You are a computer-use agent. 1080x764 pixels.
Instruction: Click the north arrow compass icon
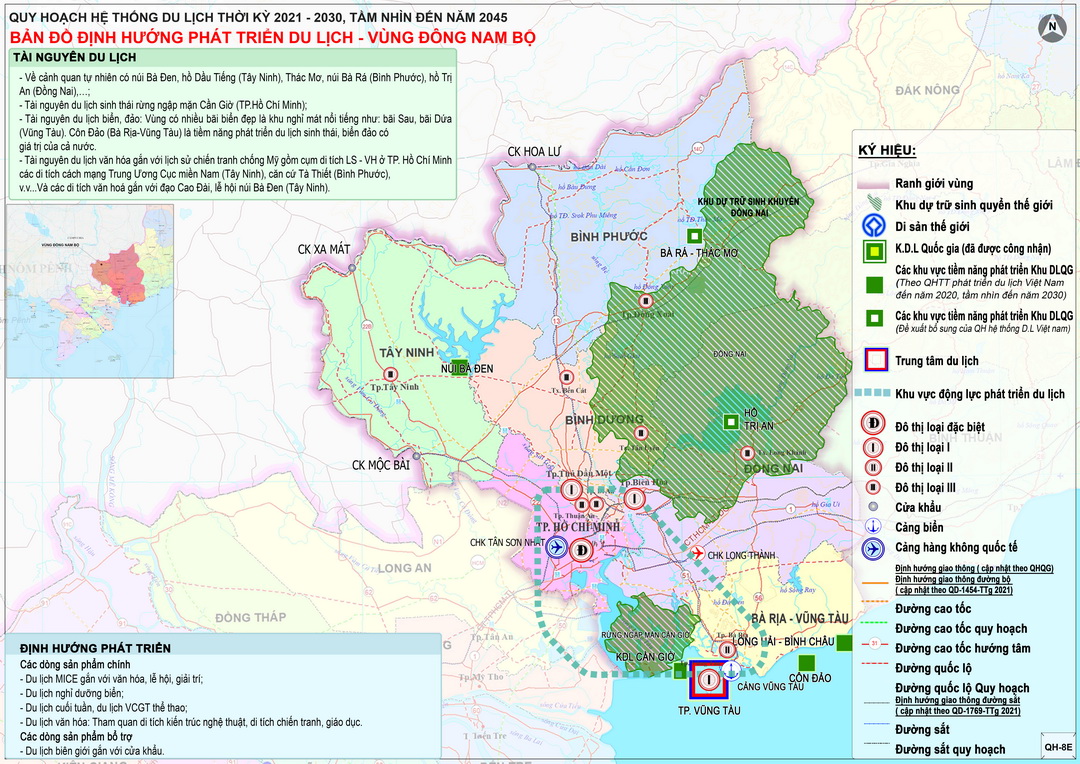pyautogui.click(x=1052, y=27)
